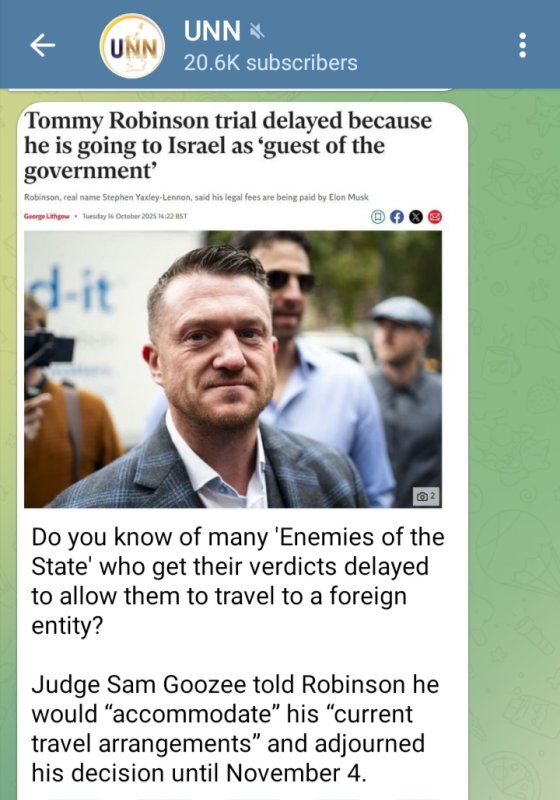Share article via X icon
Image resolution: width=560 pixels, height=800 pixels.
coord(416,217)
